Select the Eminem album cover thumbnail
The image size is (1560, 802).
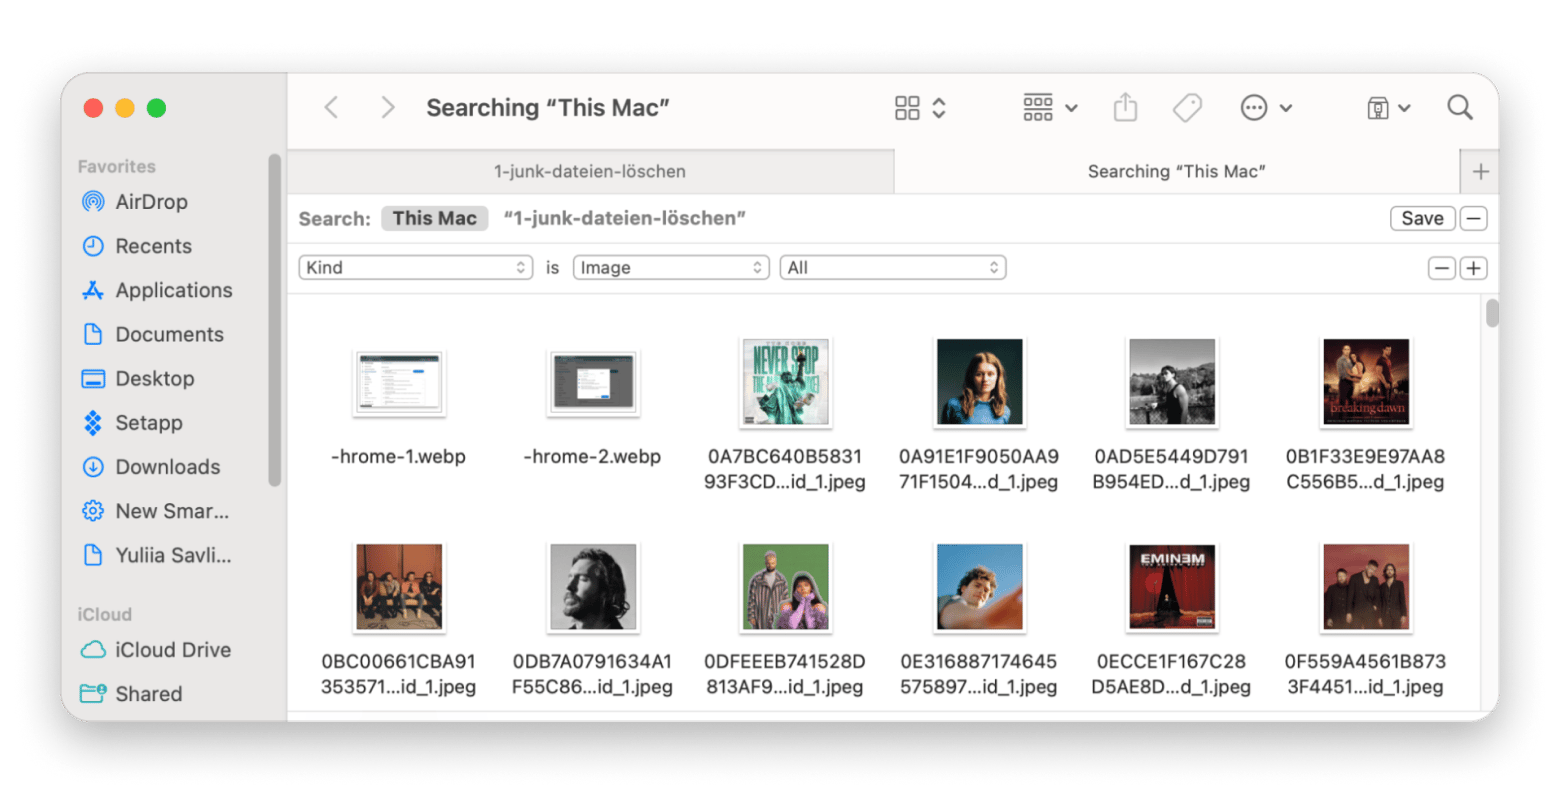coord(1170,588)
